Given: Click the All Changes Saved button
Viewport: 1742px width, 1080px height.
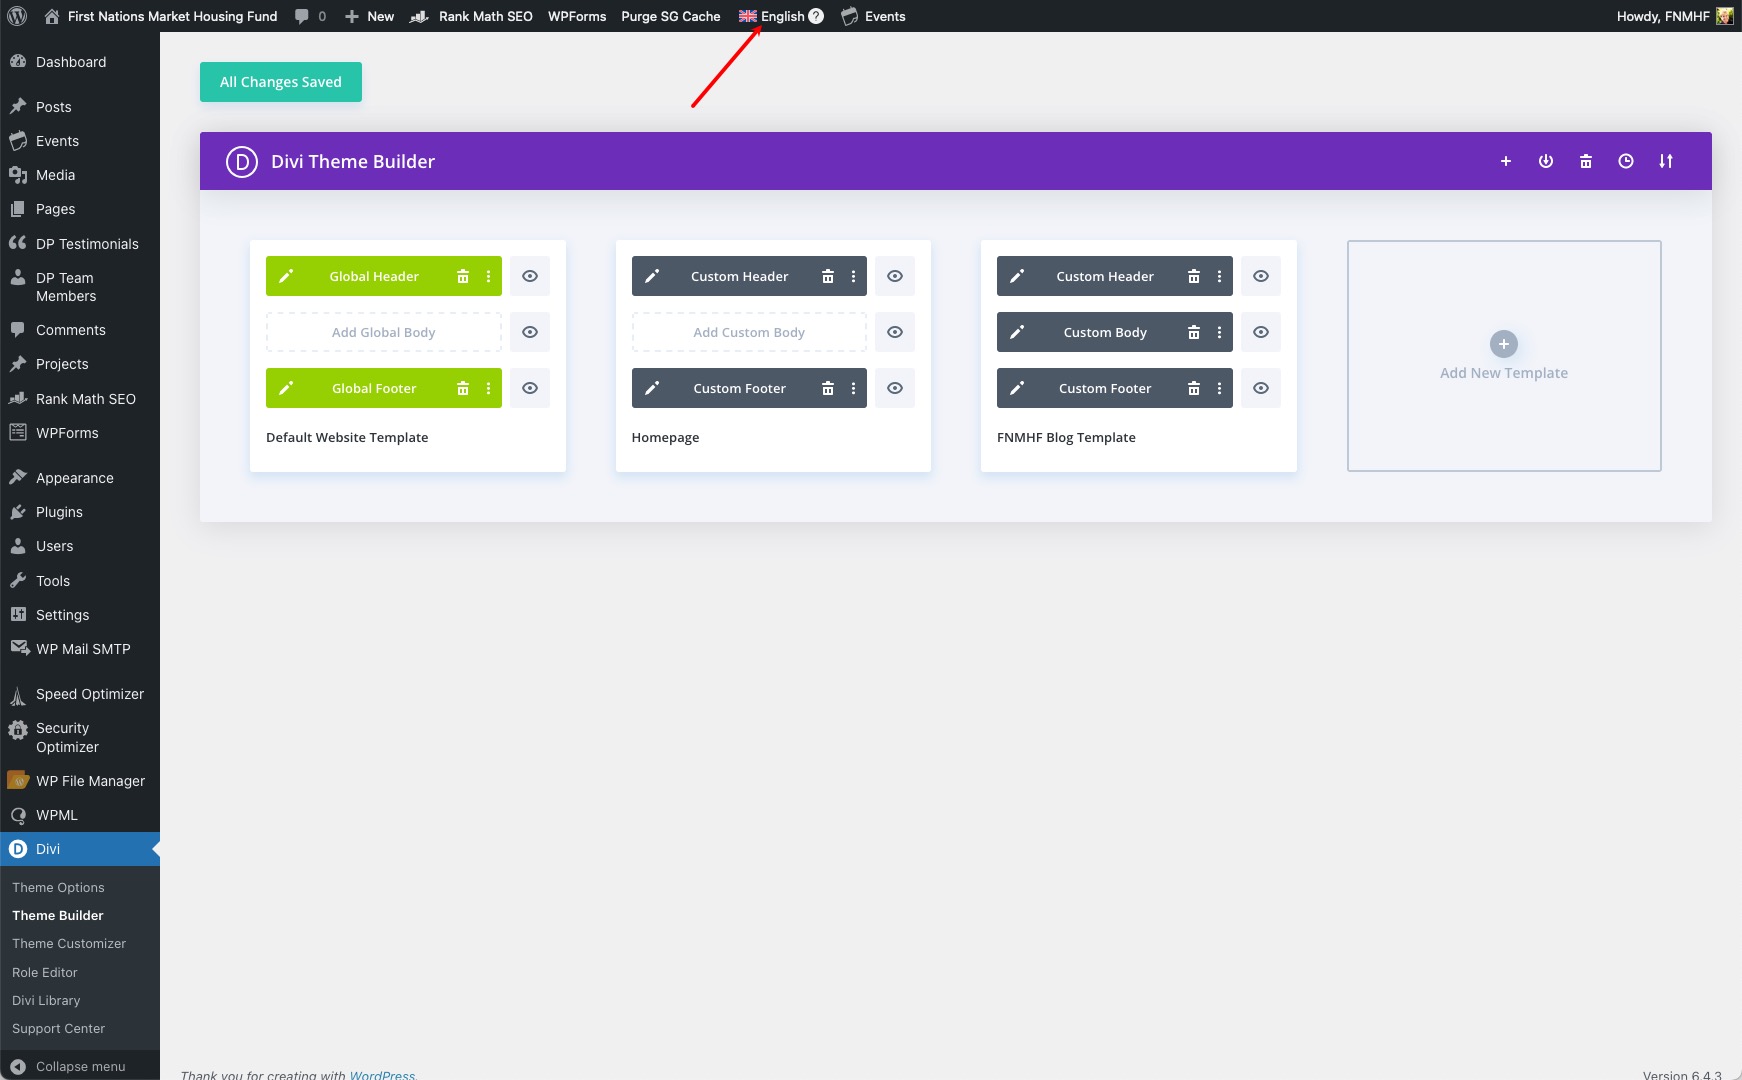Looking at the screenshot, I should click(281, 82).
